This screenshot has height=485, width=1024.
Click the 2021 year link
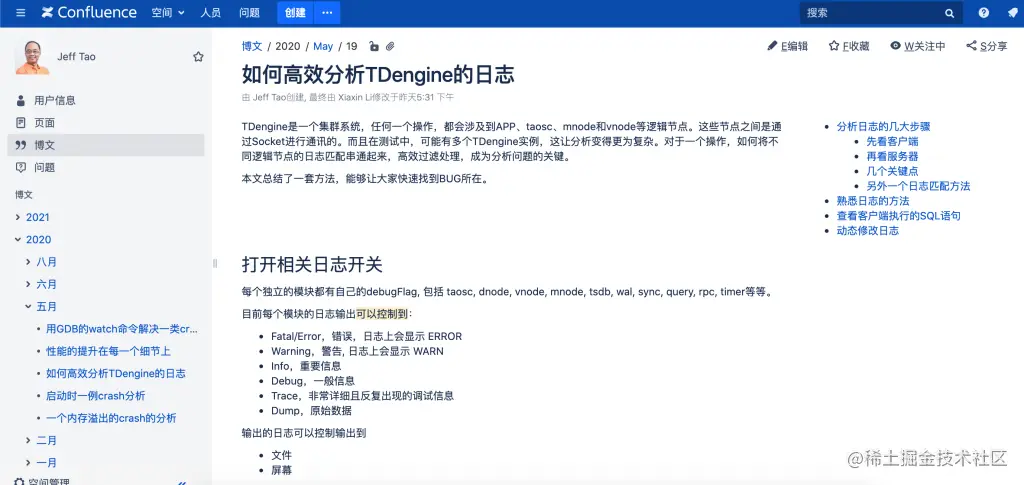click(37, 217)
